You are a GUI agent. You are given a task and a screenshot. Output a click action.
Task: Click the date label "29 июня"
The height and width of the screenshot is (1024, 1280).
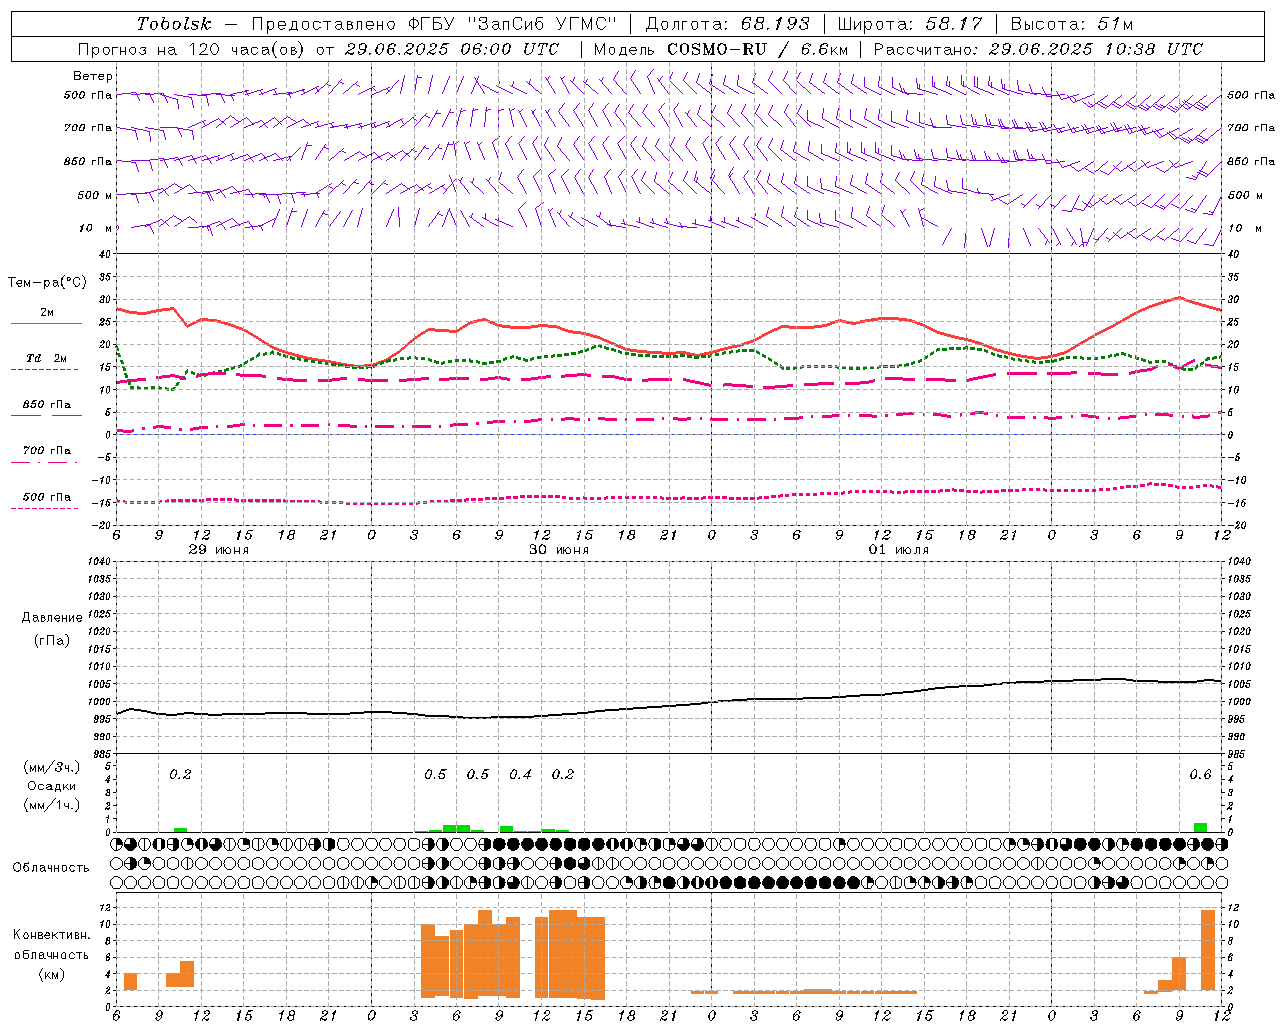219,550
